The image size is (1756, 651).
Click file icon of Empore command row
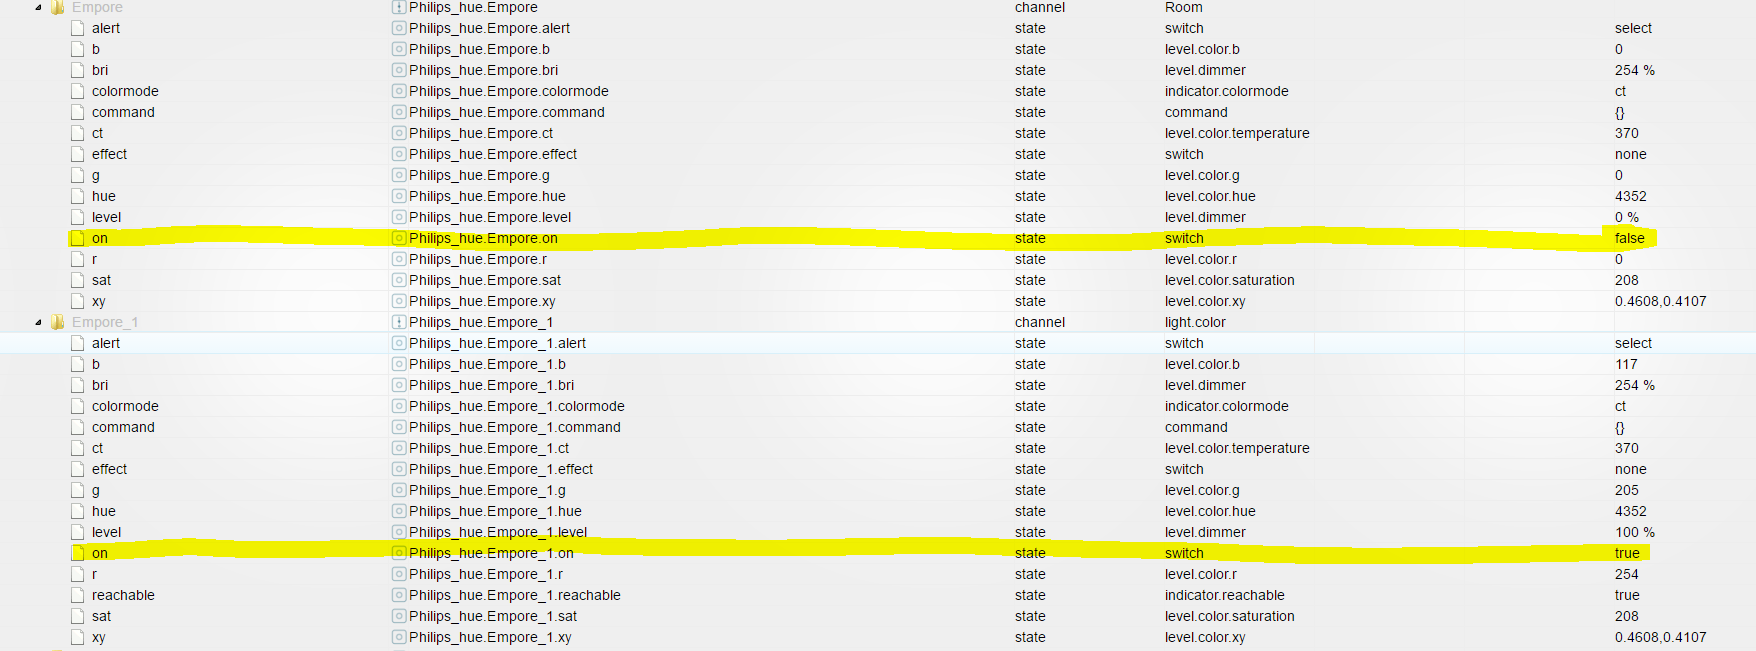(x=78, y=112)
